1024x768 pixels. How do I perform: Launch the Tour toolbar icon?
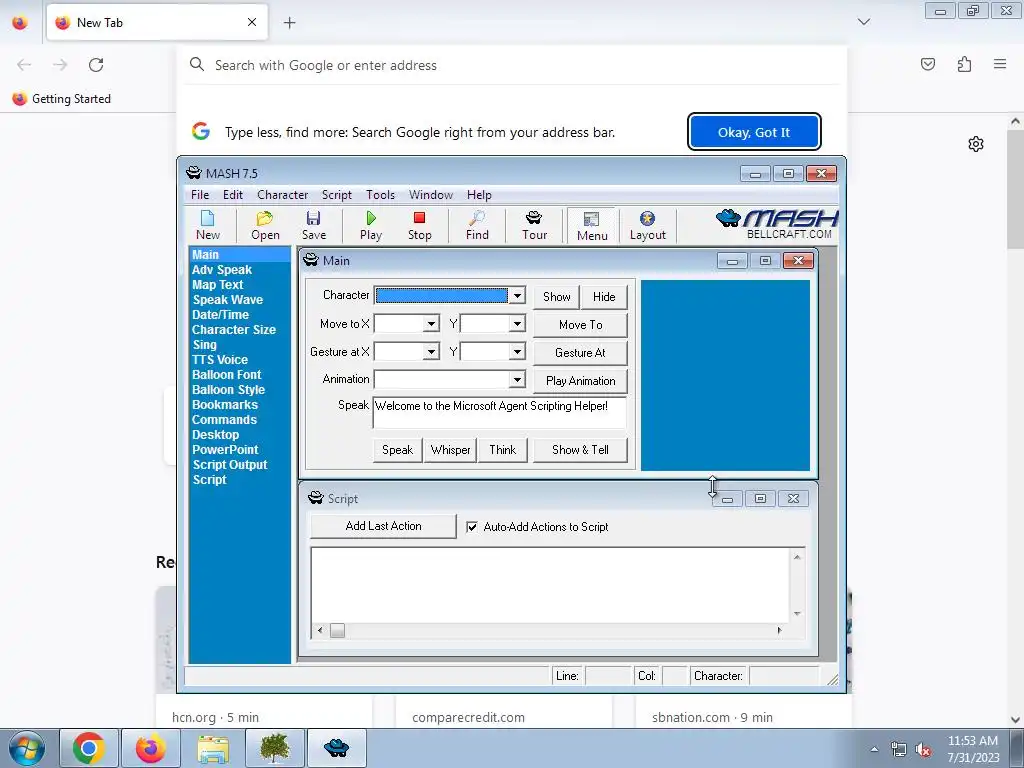[x=534, y=225]
